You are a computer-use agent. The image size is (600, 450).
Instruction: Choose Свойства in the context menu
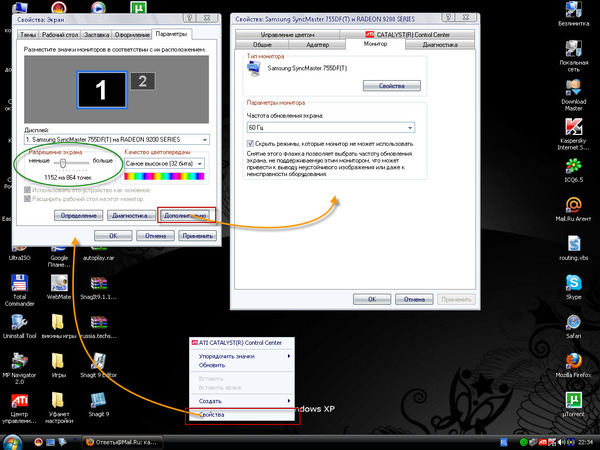click(242, 415)
